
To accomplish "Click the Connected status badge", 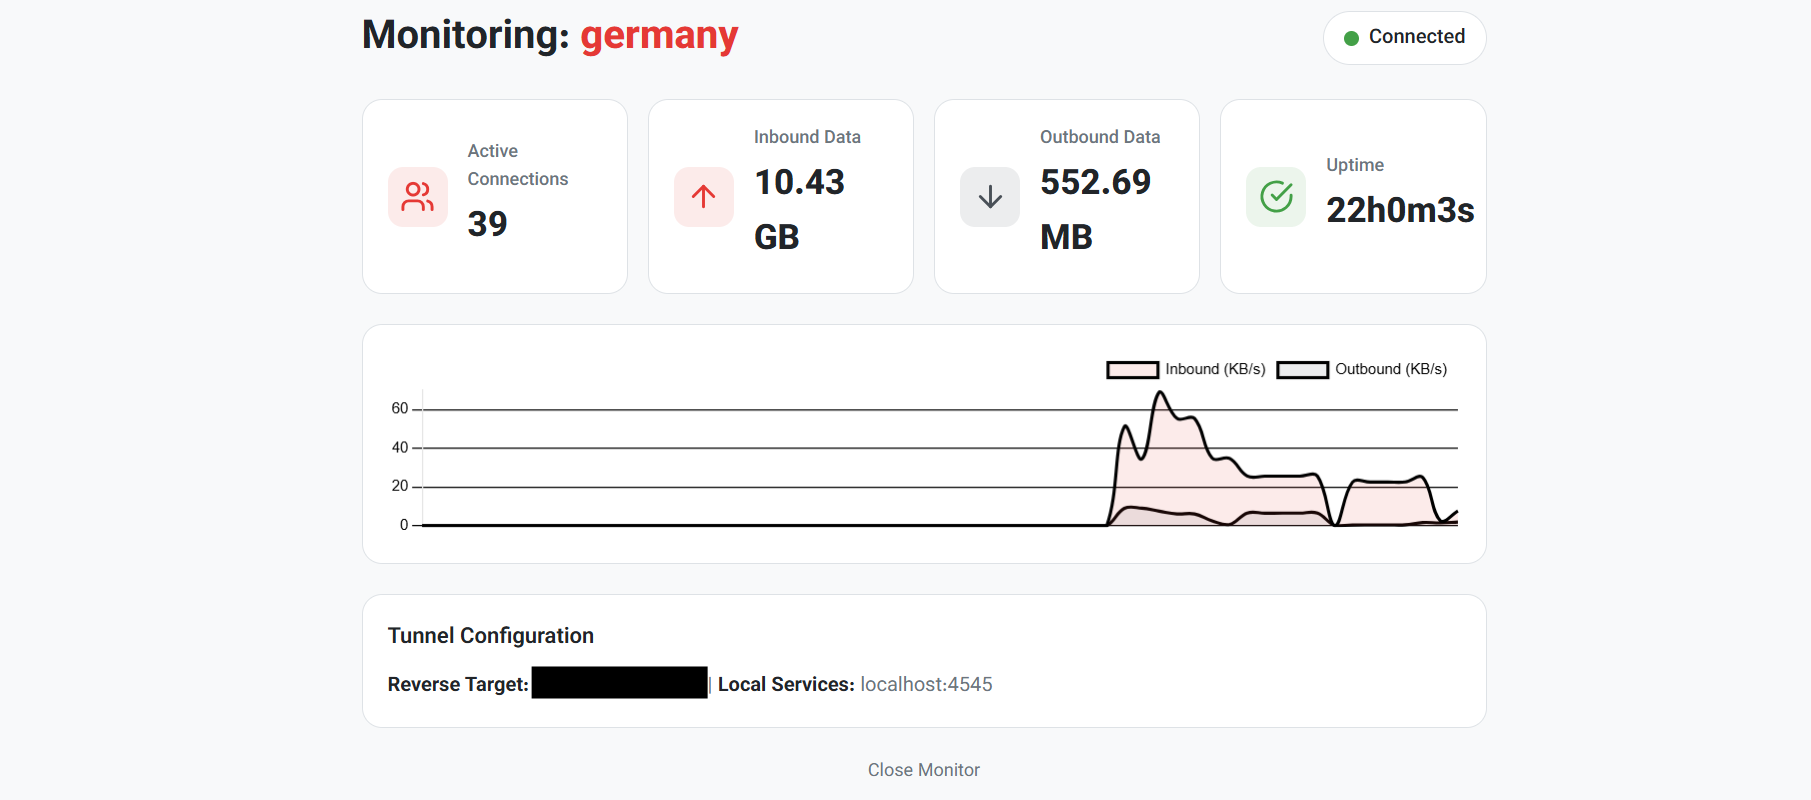I will click(x=1404, y=38).
